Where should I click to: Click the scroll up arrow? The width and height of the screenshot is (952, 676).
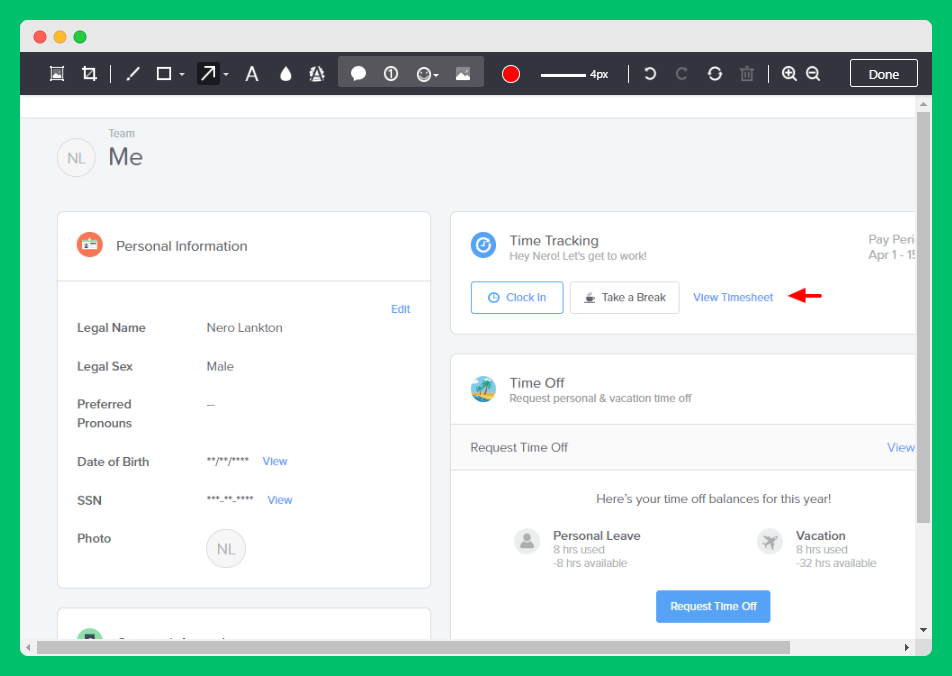click(923, 104)
